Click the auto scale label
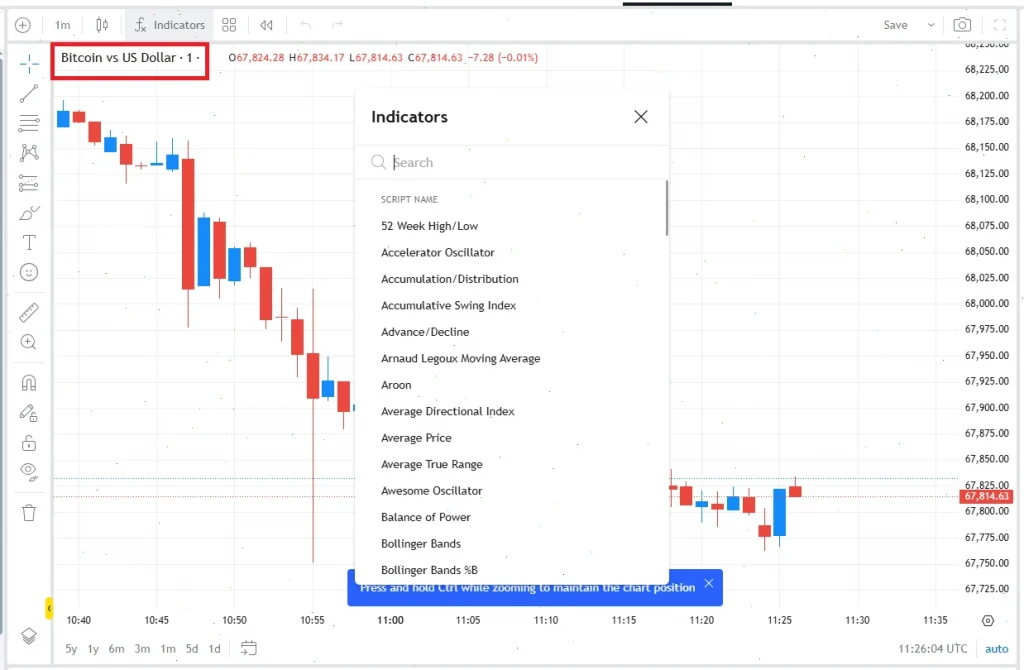 coord(997,648)
